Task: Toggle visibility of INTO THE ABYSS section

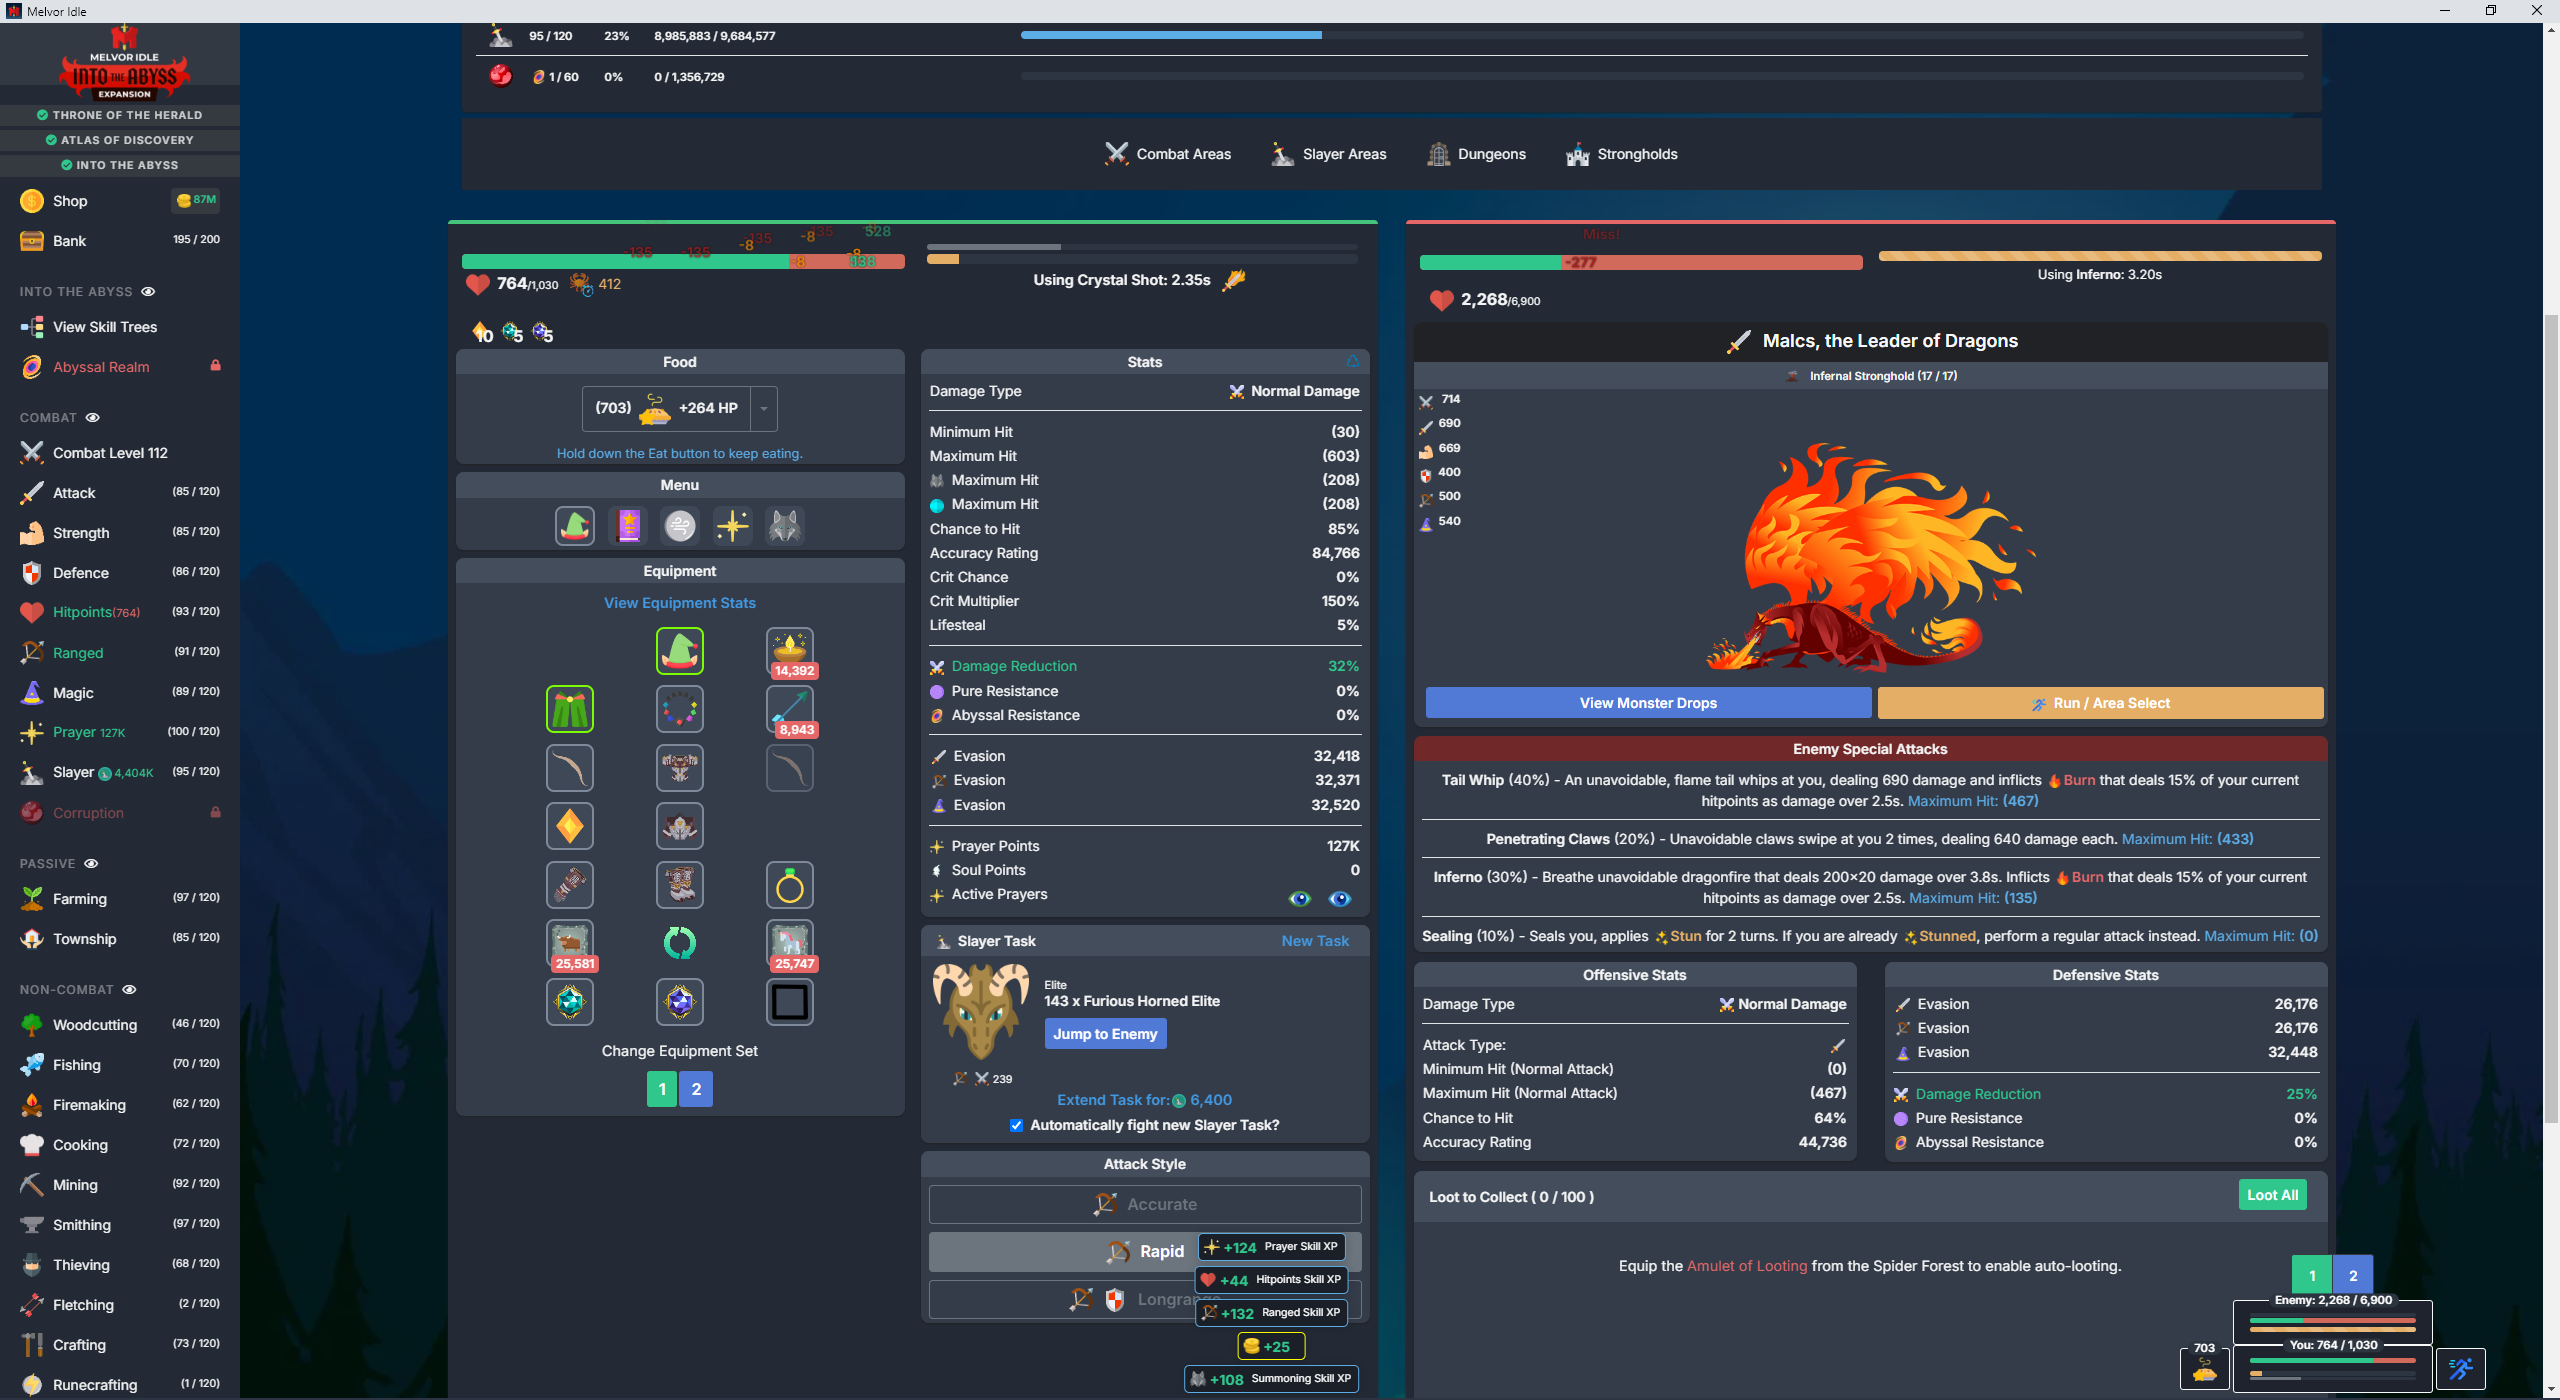Action: click(148, 292)
